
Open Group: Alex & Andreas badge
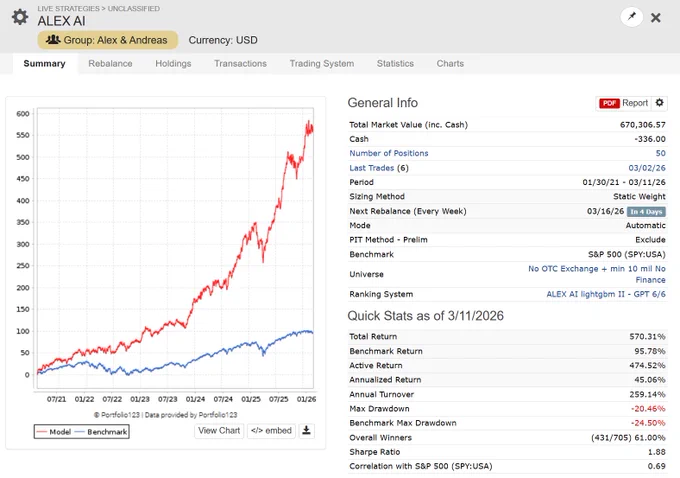pos(108,40)
